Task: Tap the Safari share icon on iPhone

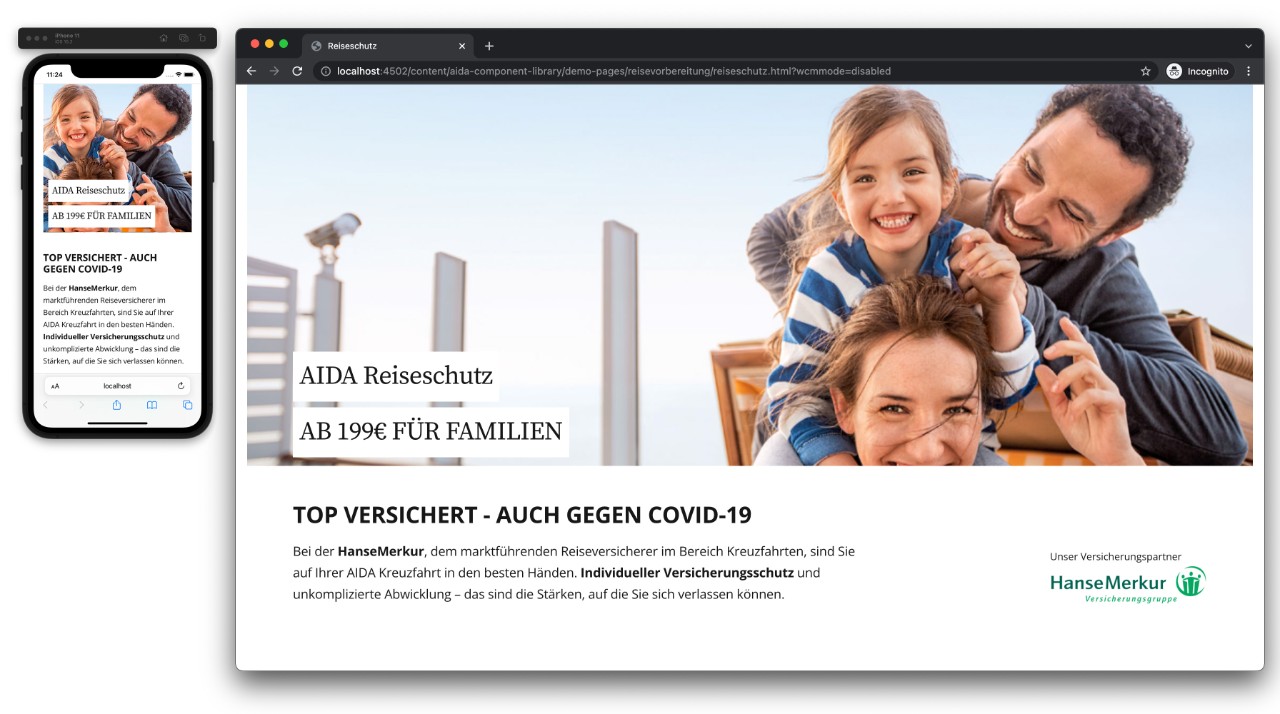Action: pyautogui.click(x=117, y=405)
